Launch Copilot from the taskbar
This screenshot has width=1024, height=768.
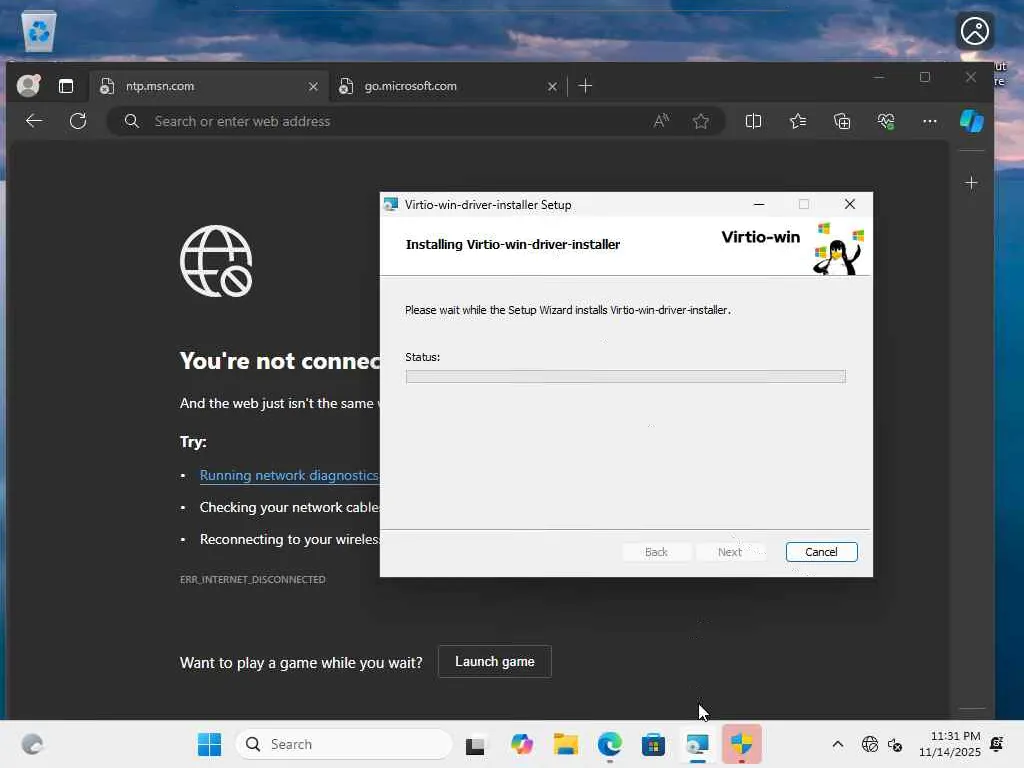click(x=521, y=744)
